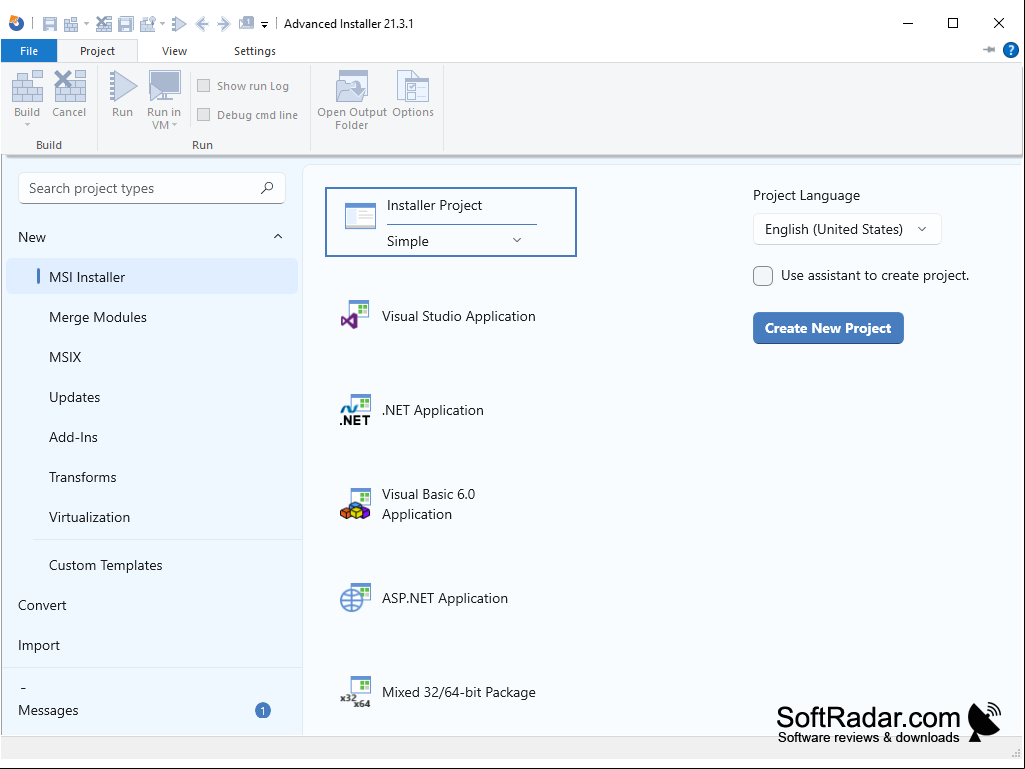
Task: Select the ASP.NET Application icon
Action: coord(356,598)
